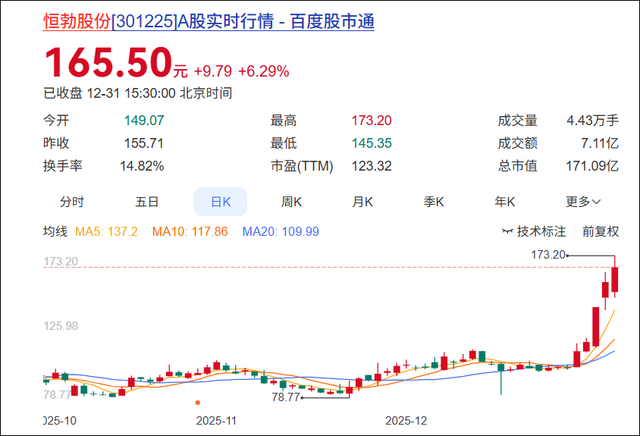Screen dimensions: 640x436
Task: Click the 173.20 high-price chart annotation
Action: pyautogui.click(x=548, y=255)
